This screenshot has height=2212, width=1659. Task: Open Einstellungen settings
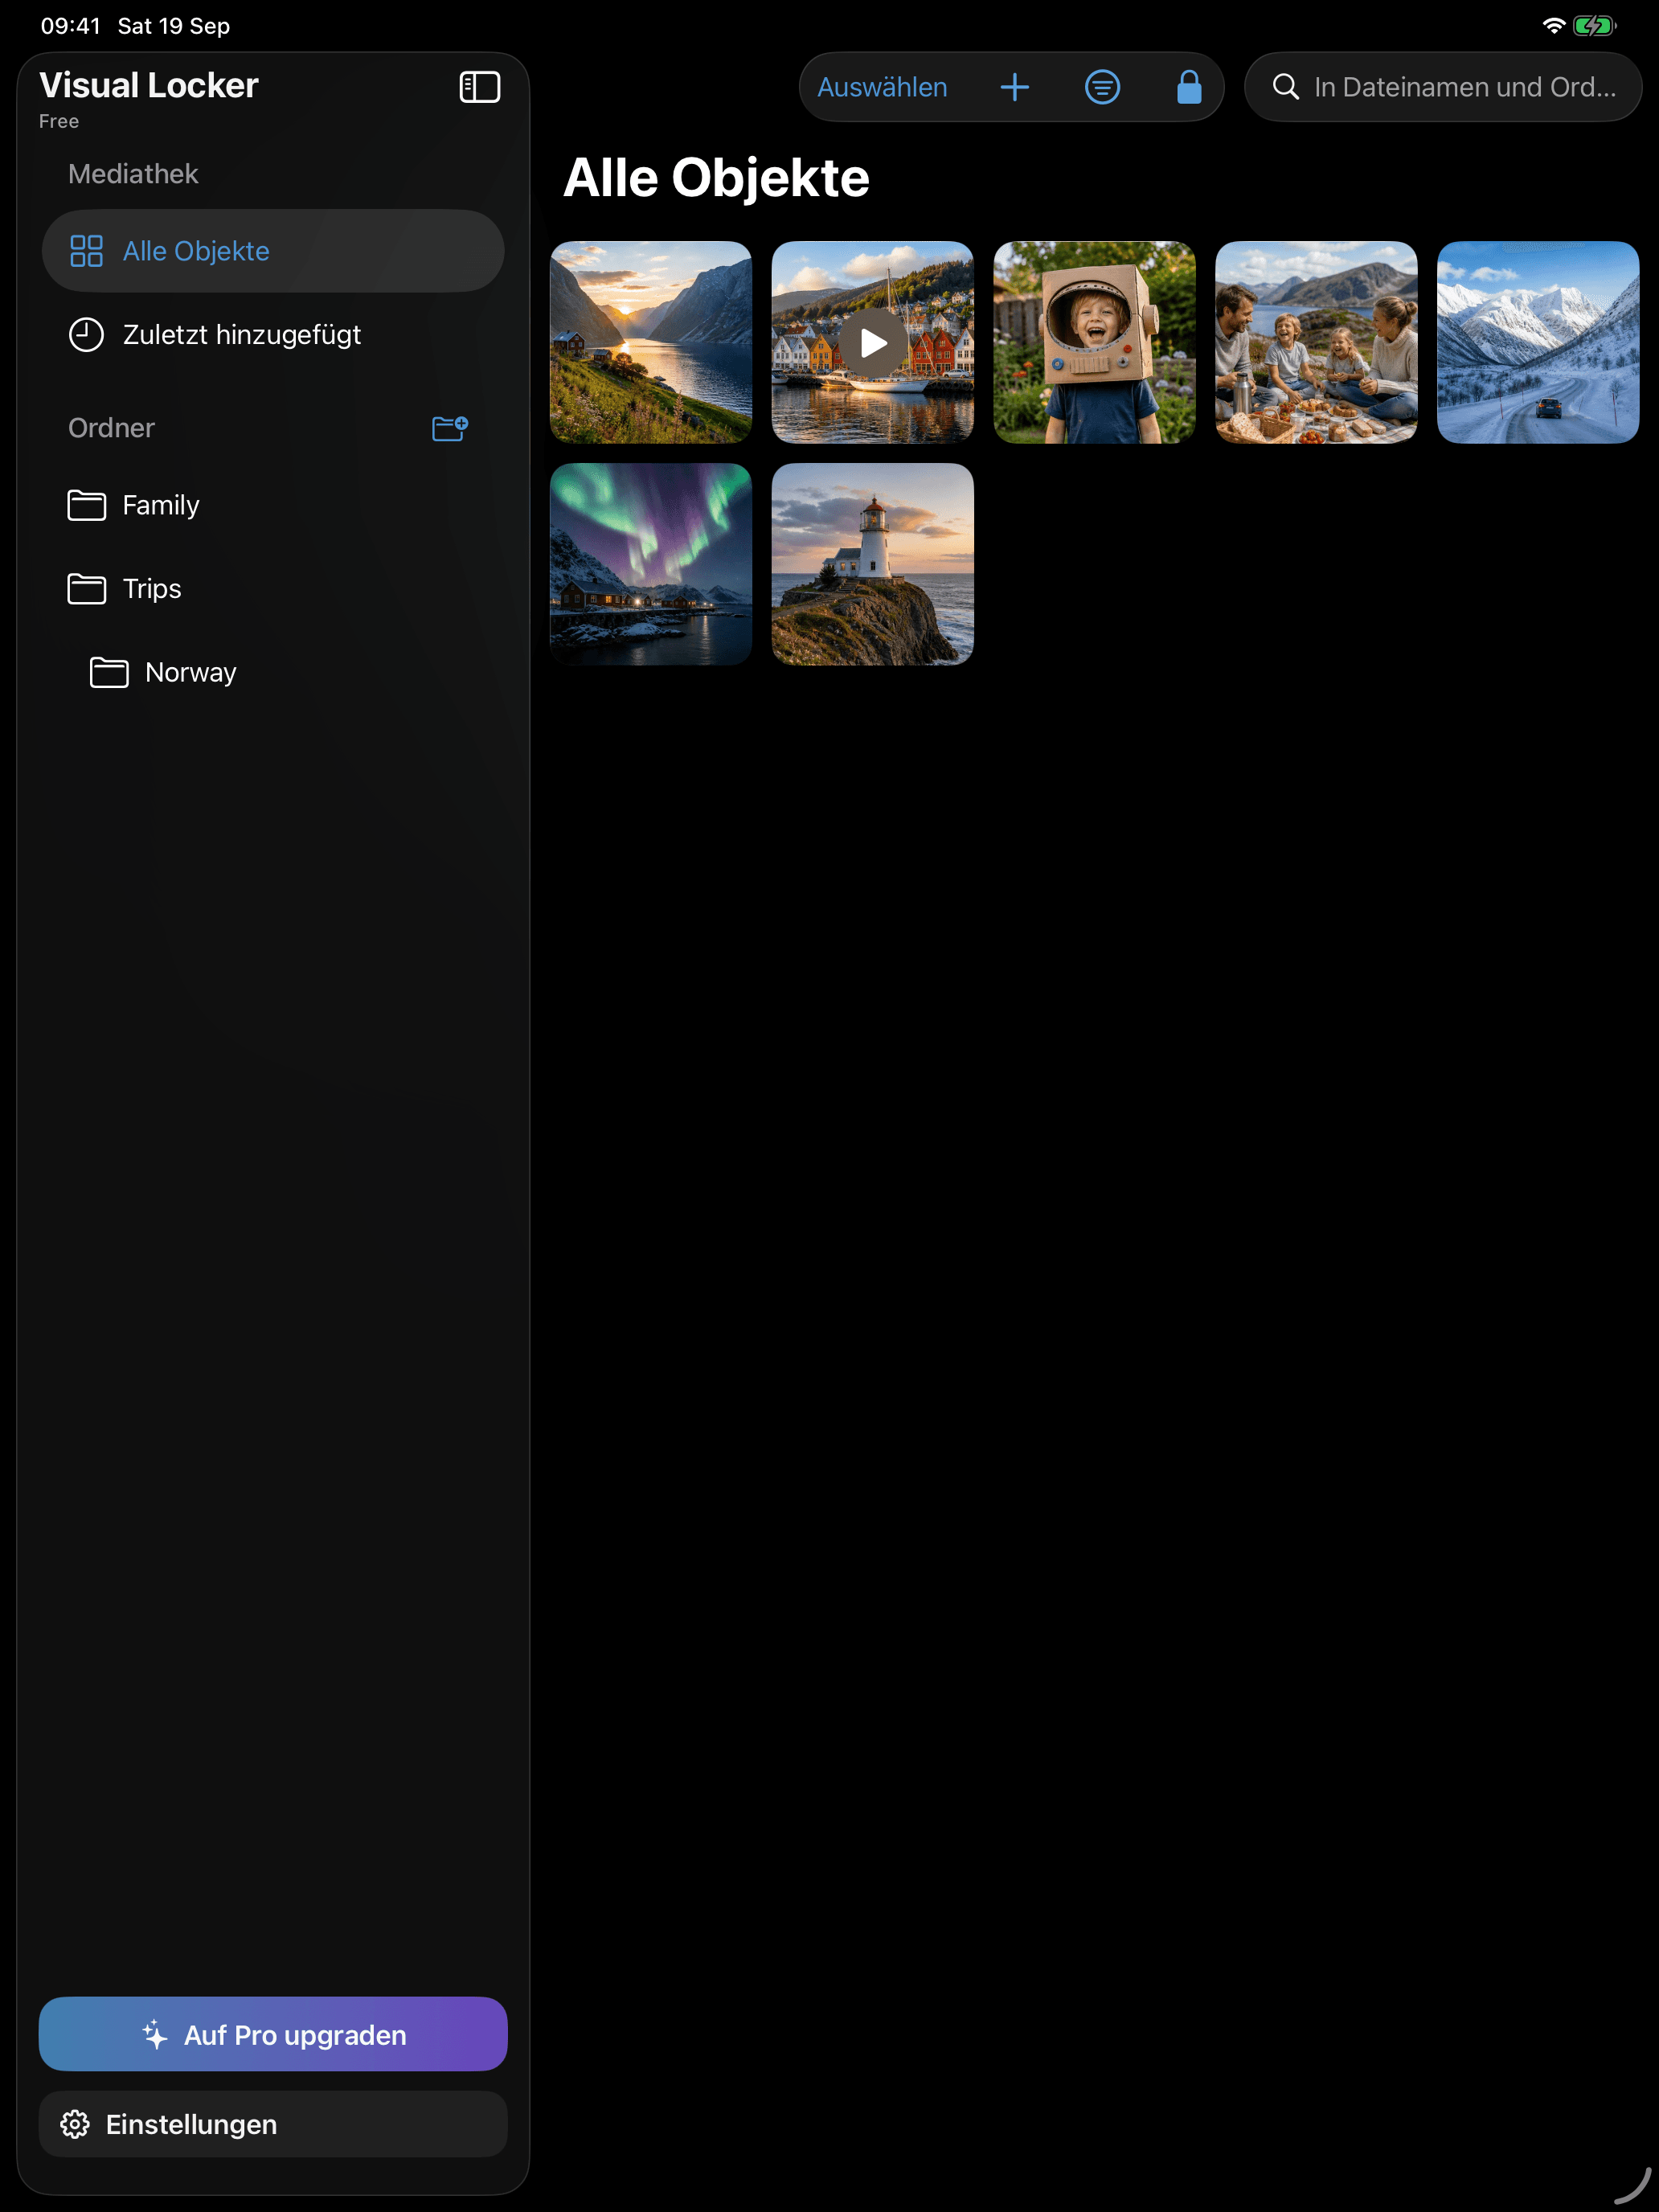(273, 2124)
